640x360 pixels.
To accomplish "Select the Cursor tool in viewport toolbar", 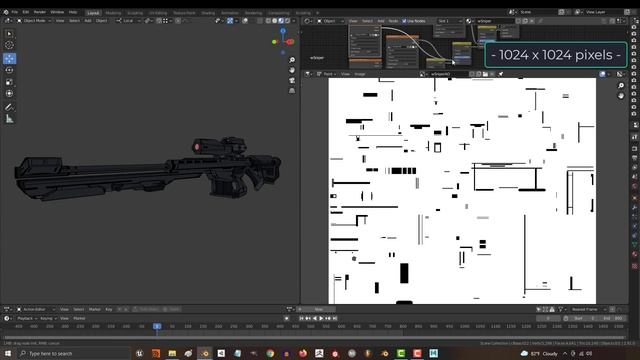I will [x=9, y=45].
